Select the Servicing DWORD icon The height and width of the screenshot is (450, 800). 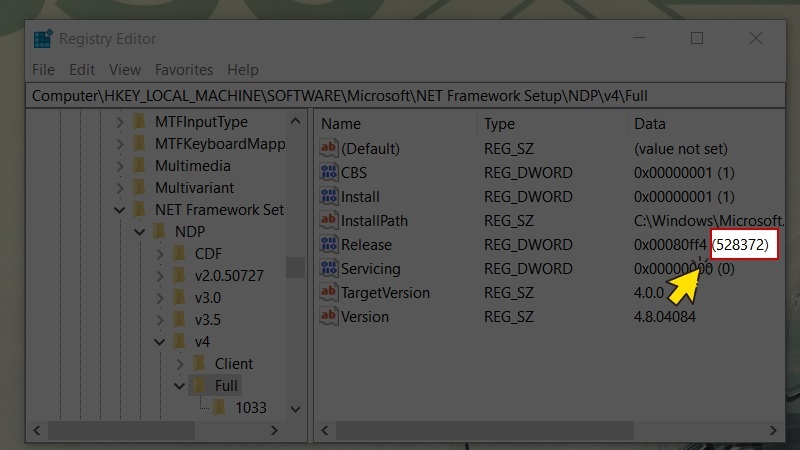click(x=329, y=269)
